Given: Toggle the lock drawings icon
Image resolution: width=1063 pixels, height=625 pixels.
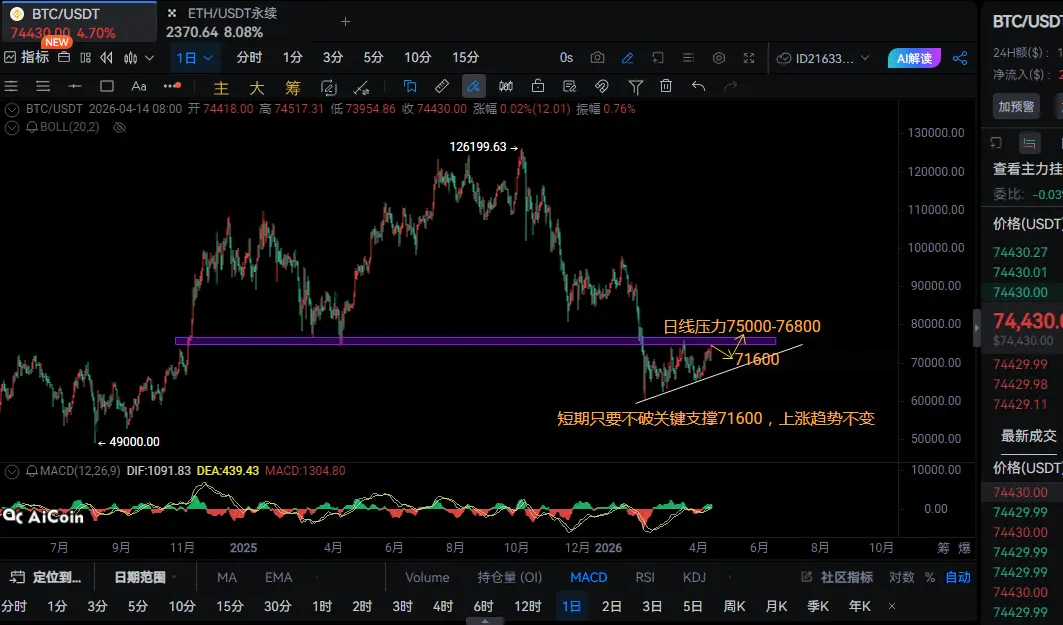Looking at the screenshot, I should click(x=538, y=86).
